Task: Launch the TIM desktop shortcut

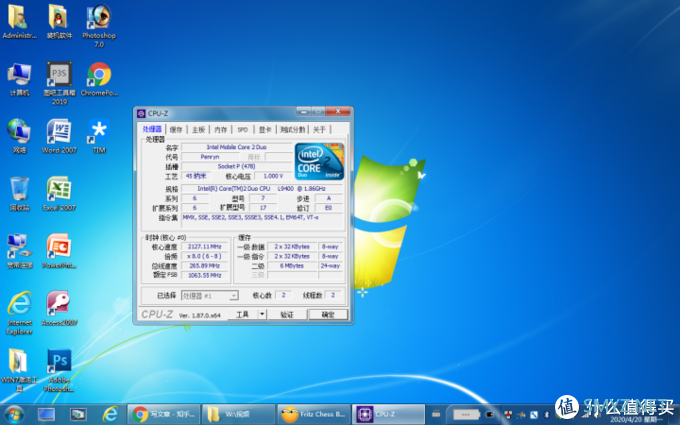Action: click(x=99, y=136)
